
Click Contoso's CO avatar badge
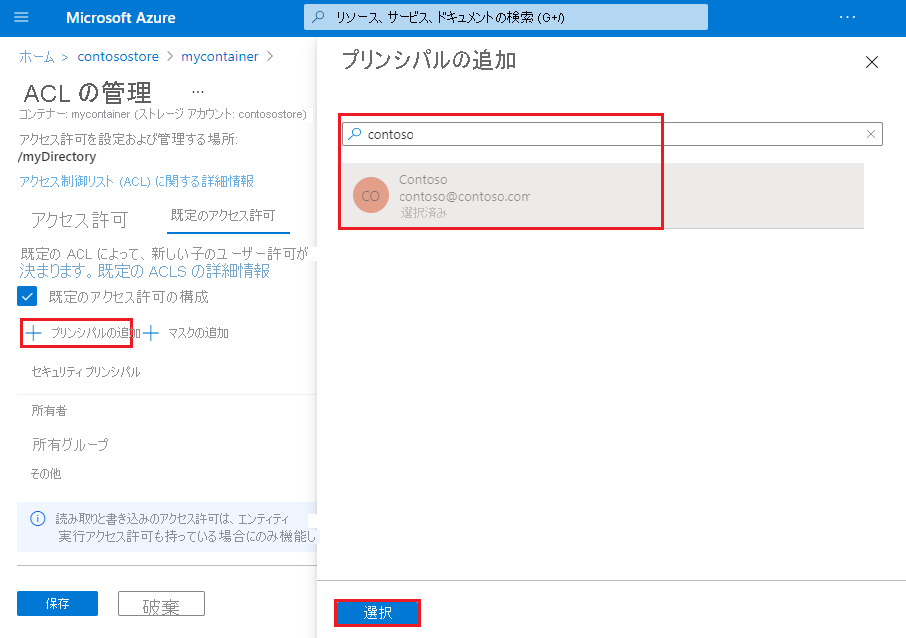click(x=370, y=195)
